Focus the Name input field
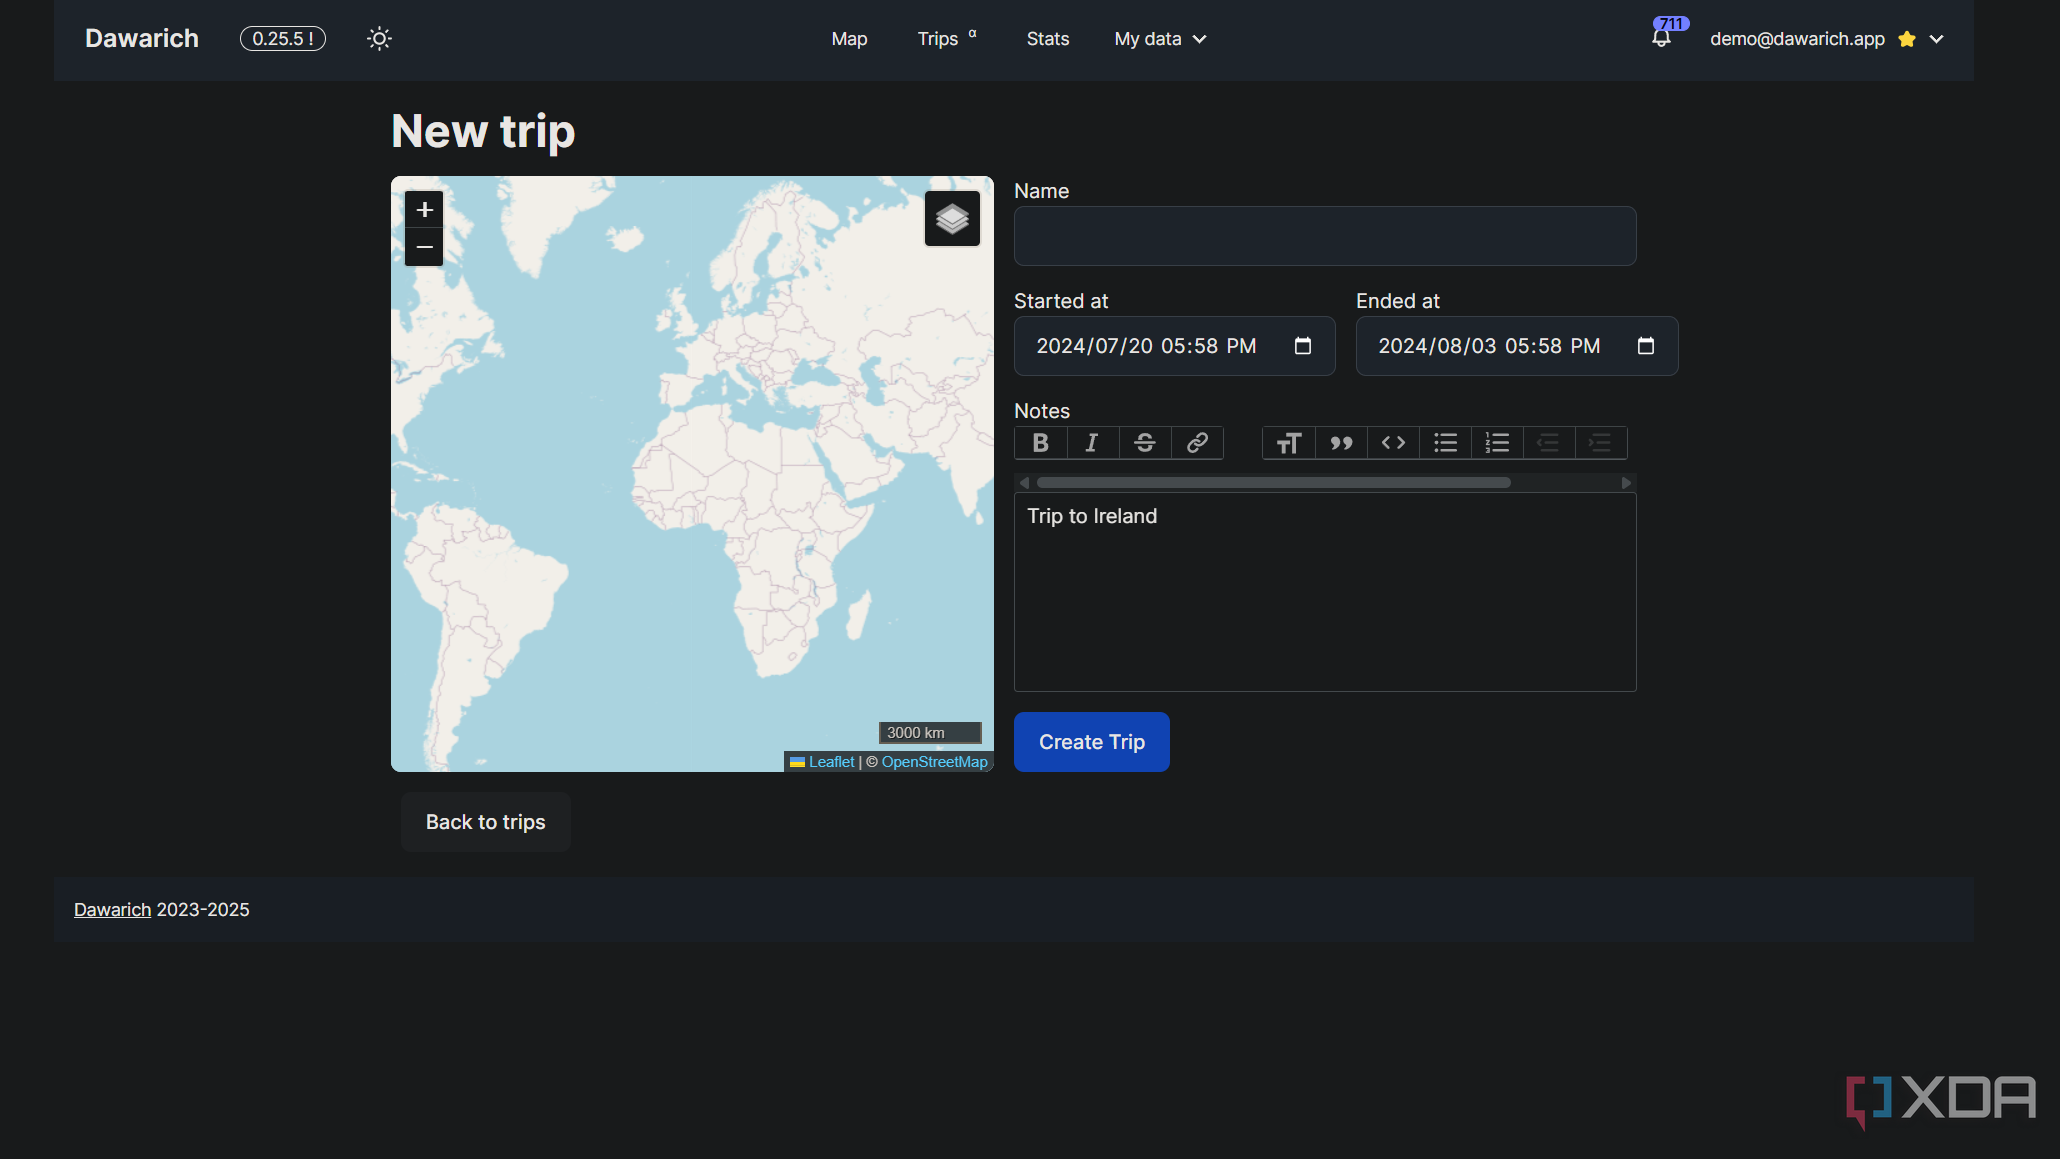This screenshot has width=2060, height=1159. click(x=1325, y=236)
